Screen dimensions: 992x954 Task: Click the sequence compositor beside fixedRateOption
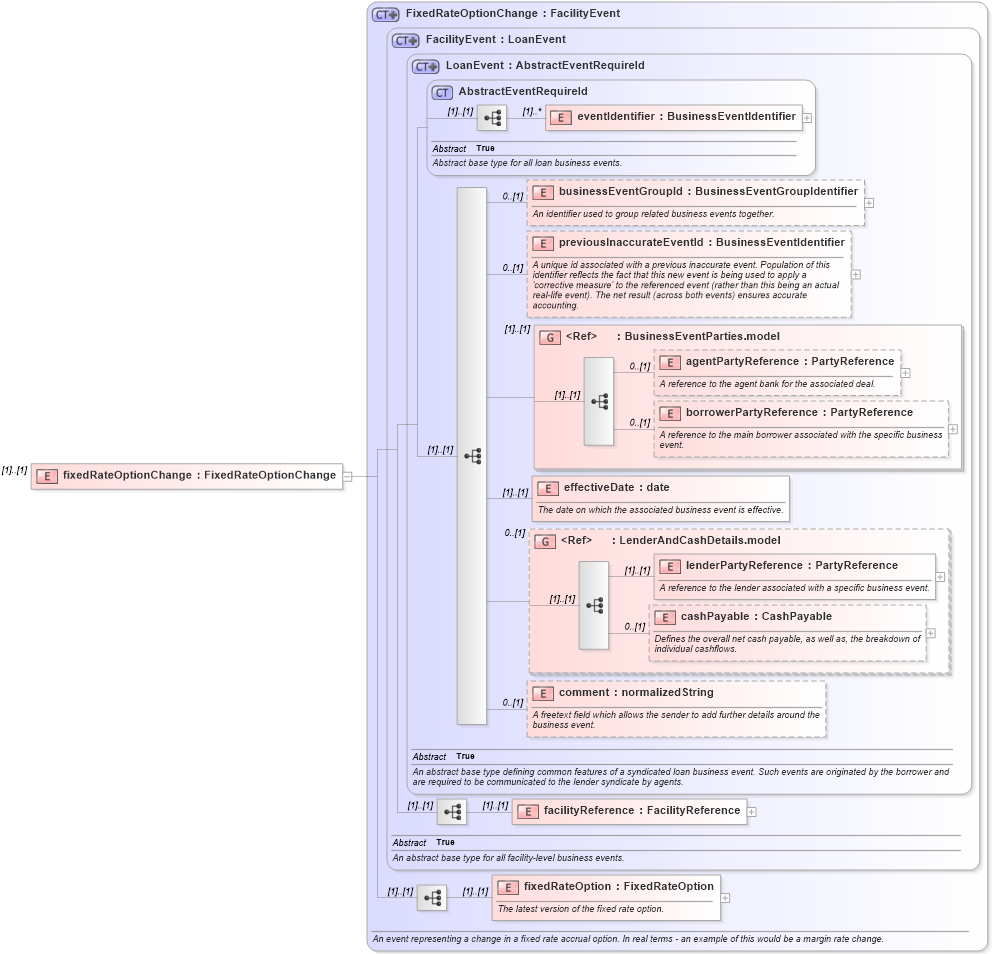click(x=433, y=897)
